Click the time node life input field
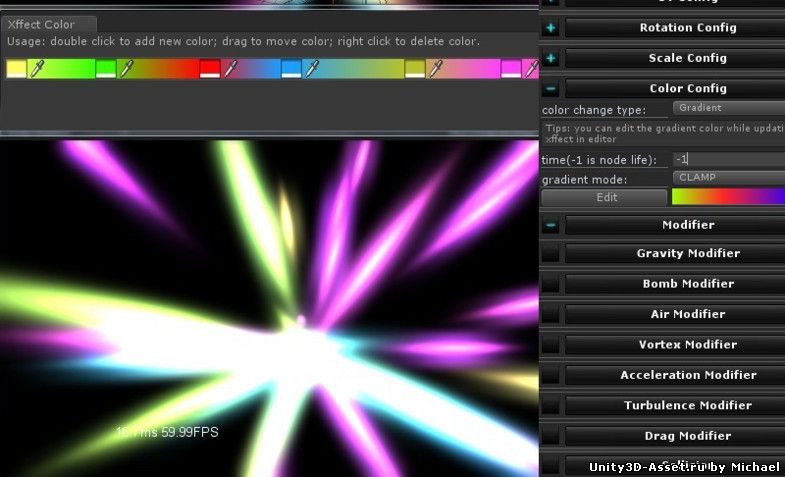The image size is (785, 477). [x=727, y=159]
